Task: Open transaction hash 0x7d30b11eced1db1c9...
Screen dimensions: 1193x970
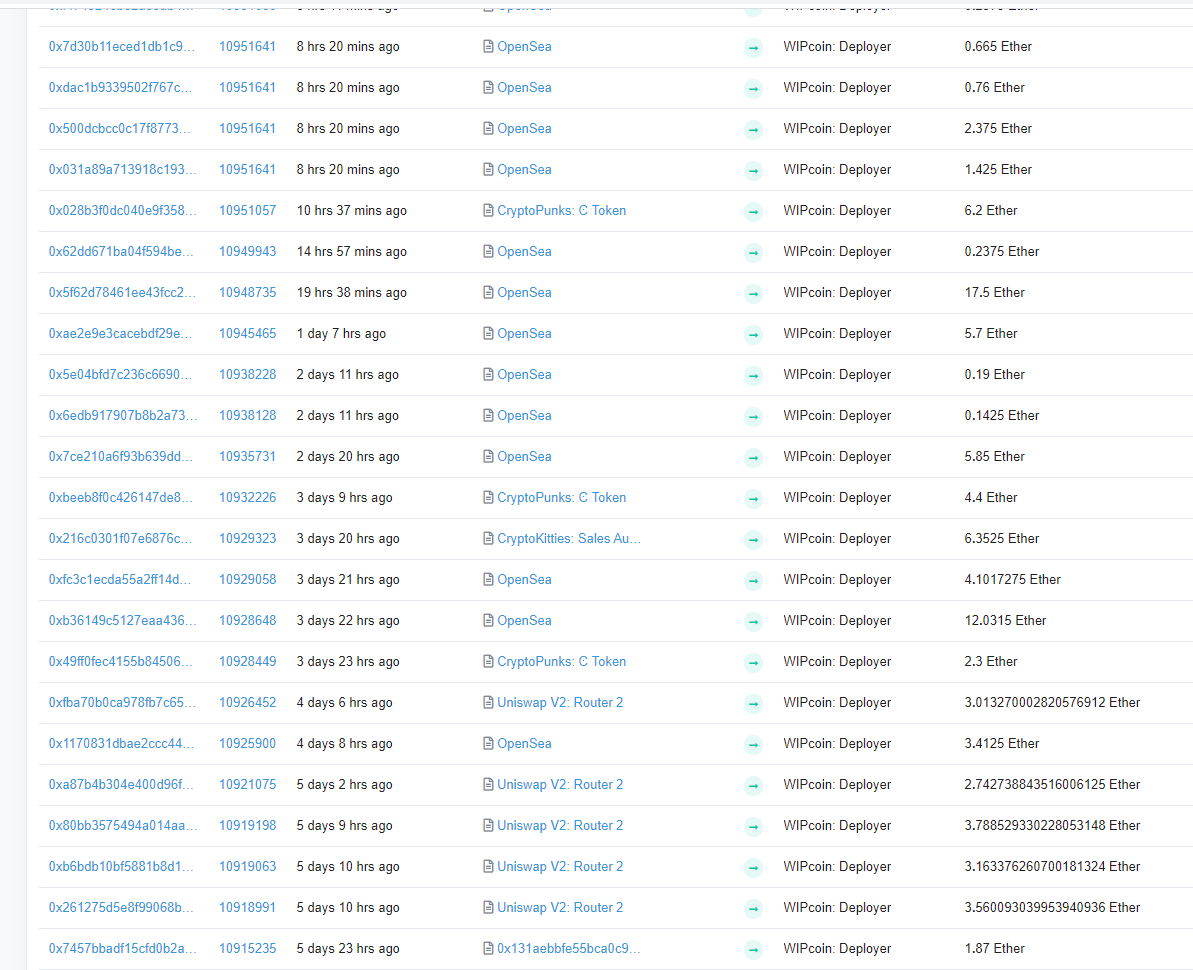Action: click(122, 46)
